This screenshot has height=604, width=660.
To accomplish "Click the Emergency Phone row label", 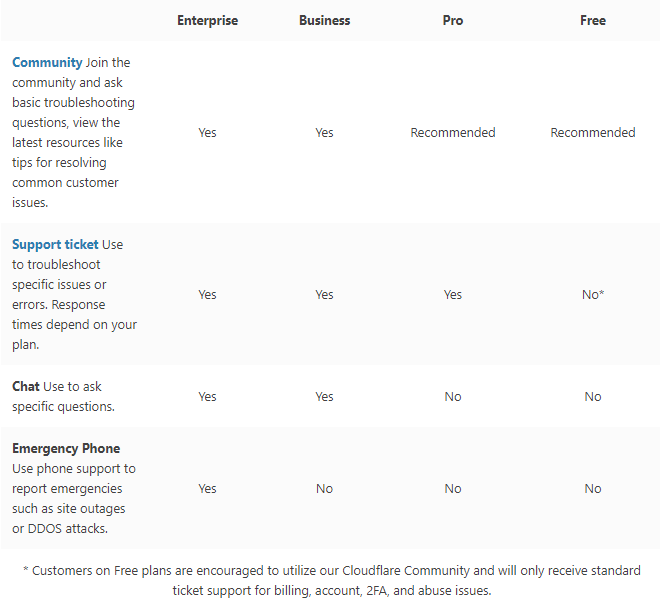I will [x=66, y=449].
